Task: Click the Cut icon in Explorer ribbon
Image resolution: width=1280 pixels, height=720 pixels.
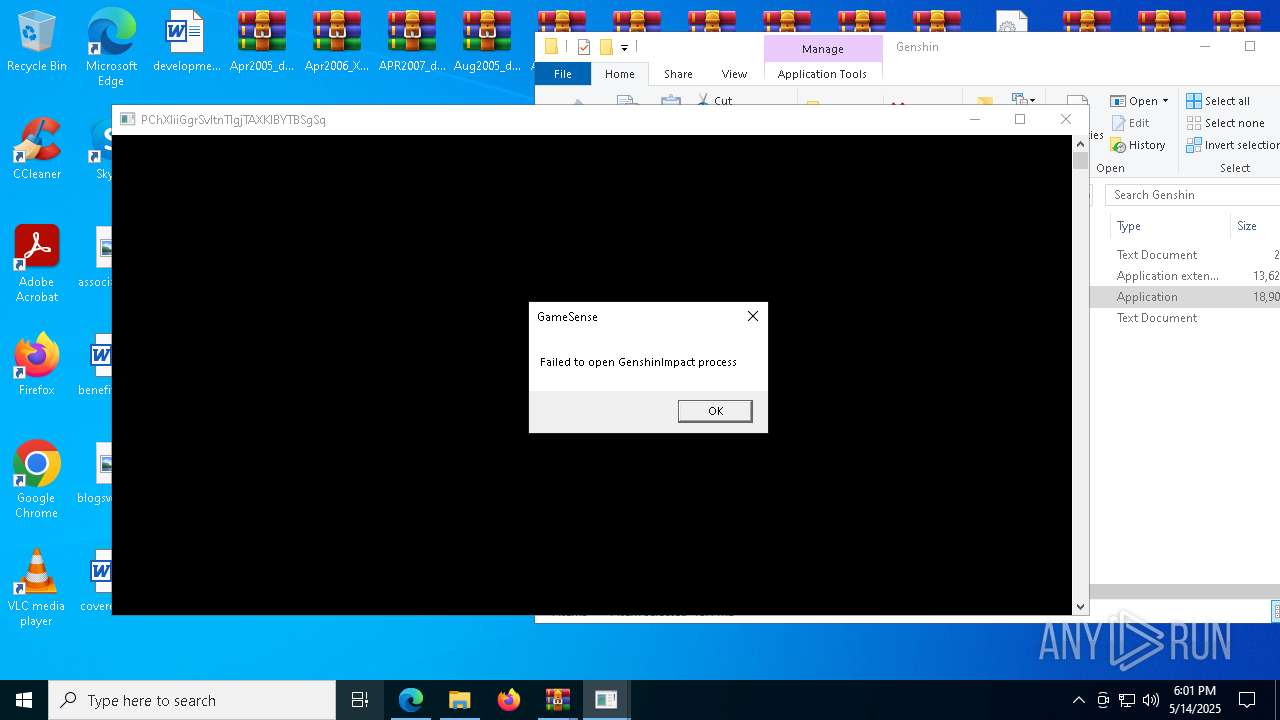Action: 715,100
